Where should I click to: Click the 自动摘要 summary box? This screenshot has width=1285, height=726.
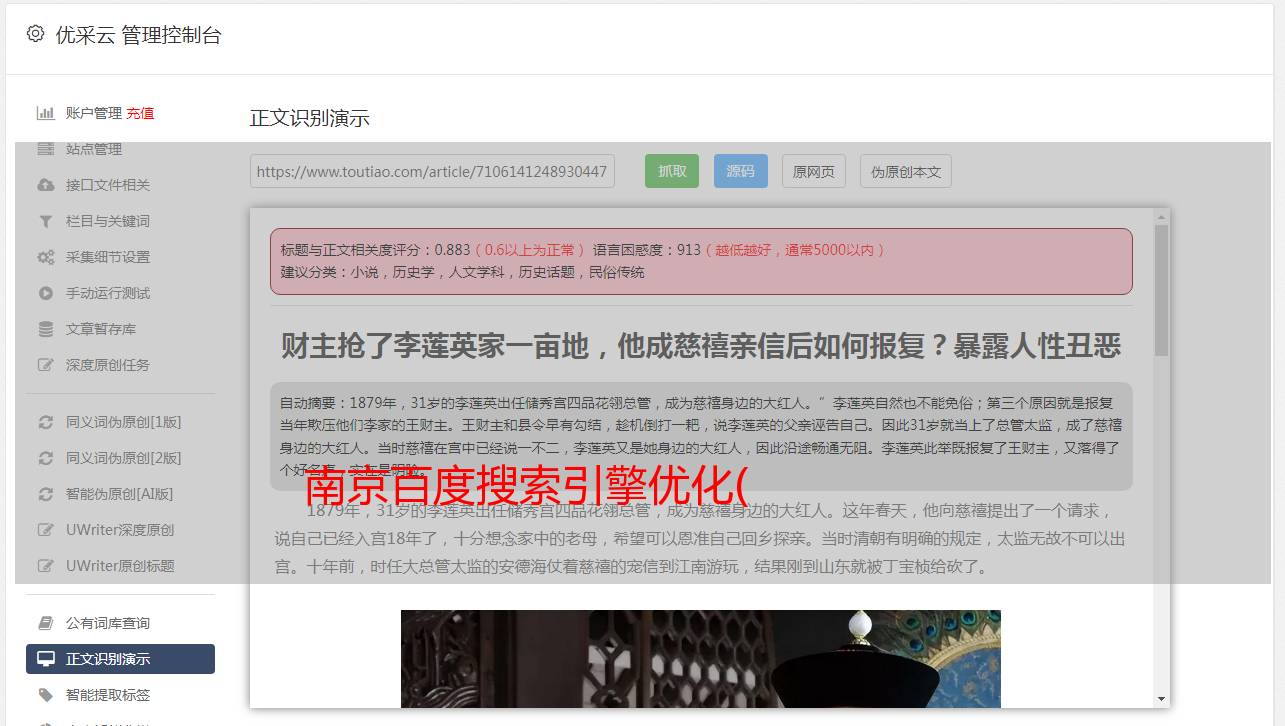[701, 436]
